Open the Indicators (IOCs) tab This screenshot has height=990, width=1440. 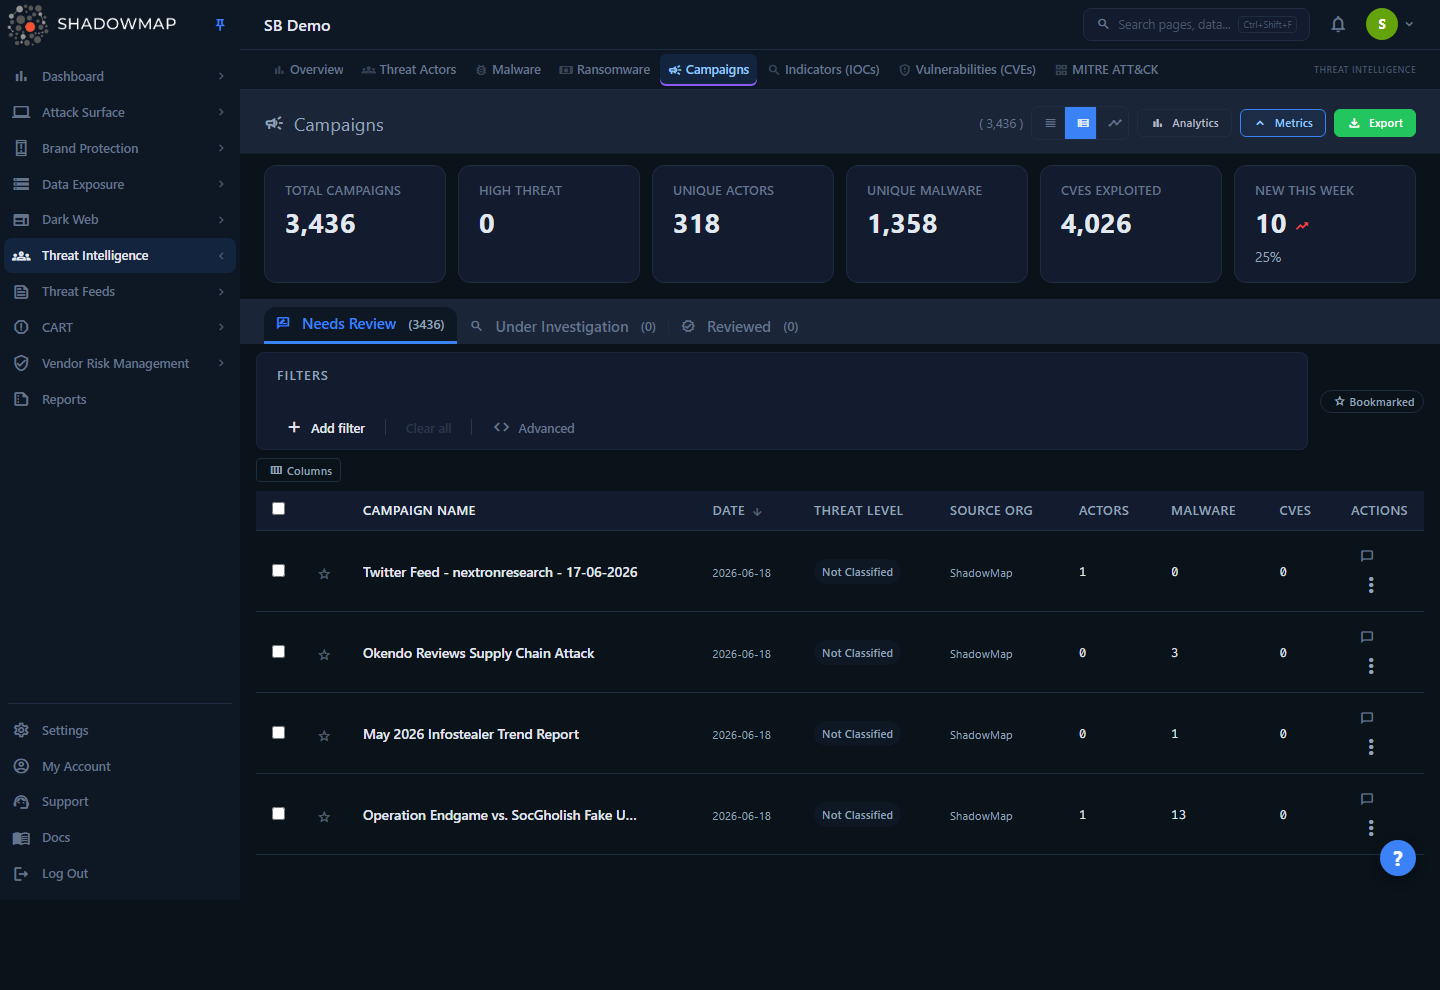pos(824,70)
